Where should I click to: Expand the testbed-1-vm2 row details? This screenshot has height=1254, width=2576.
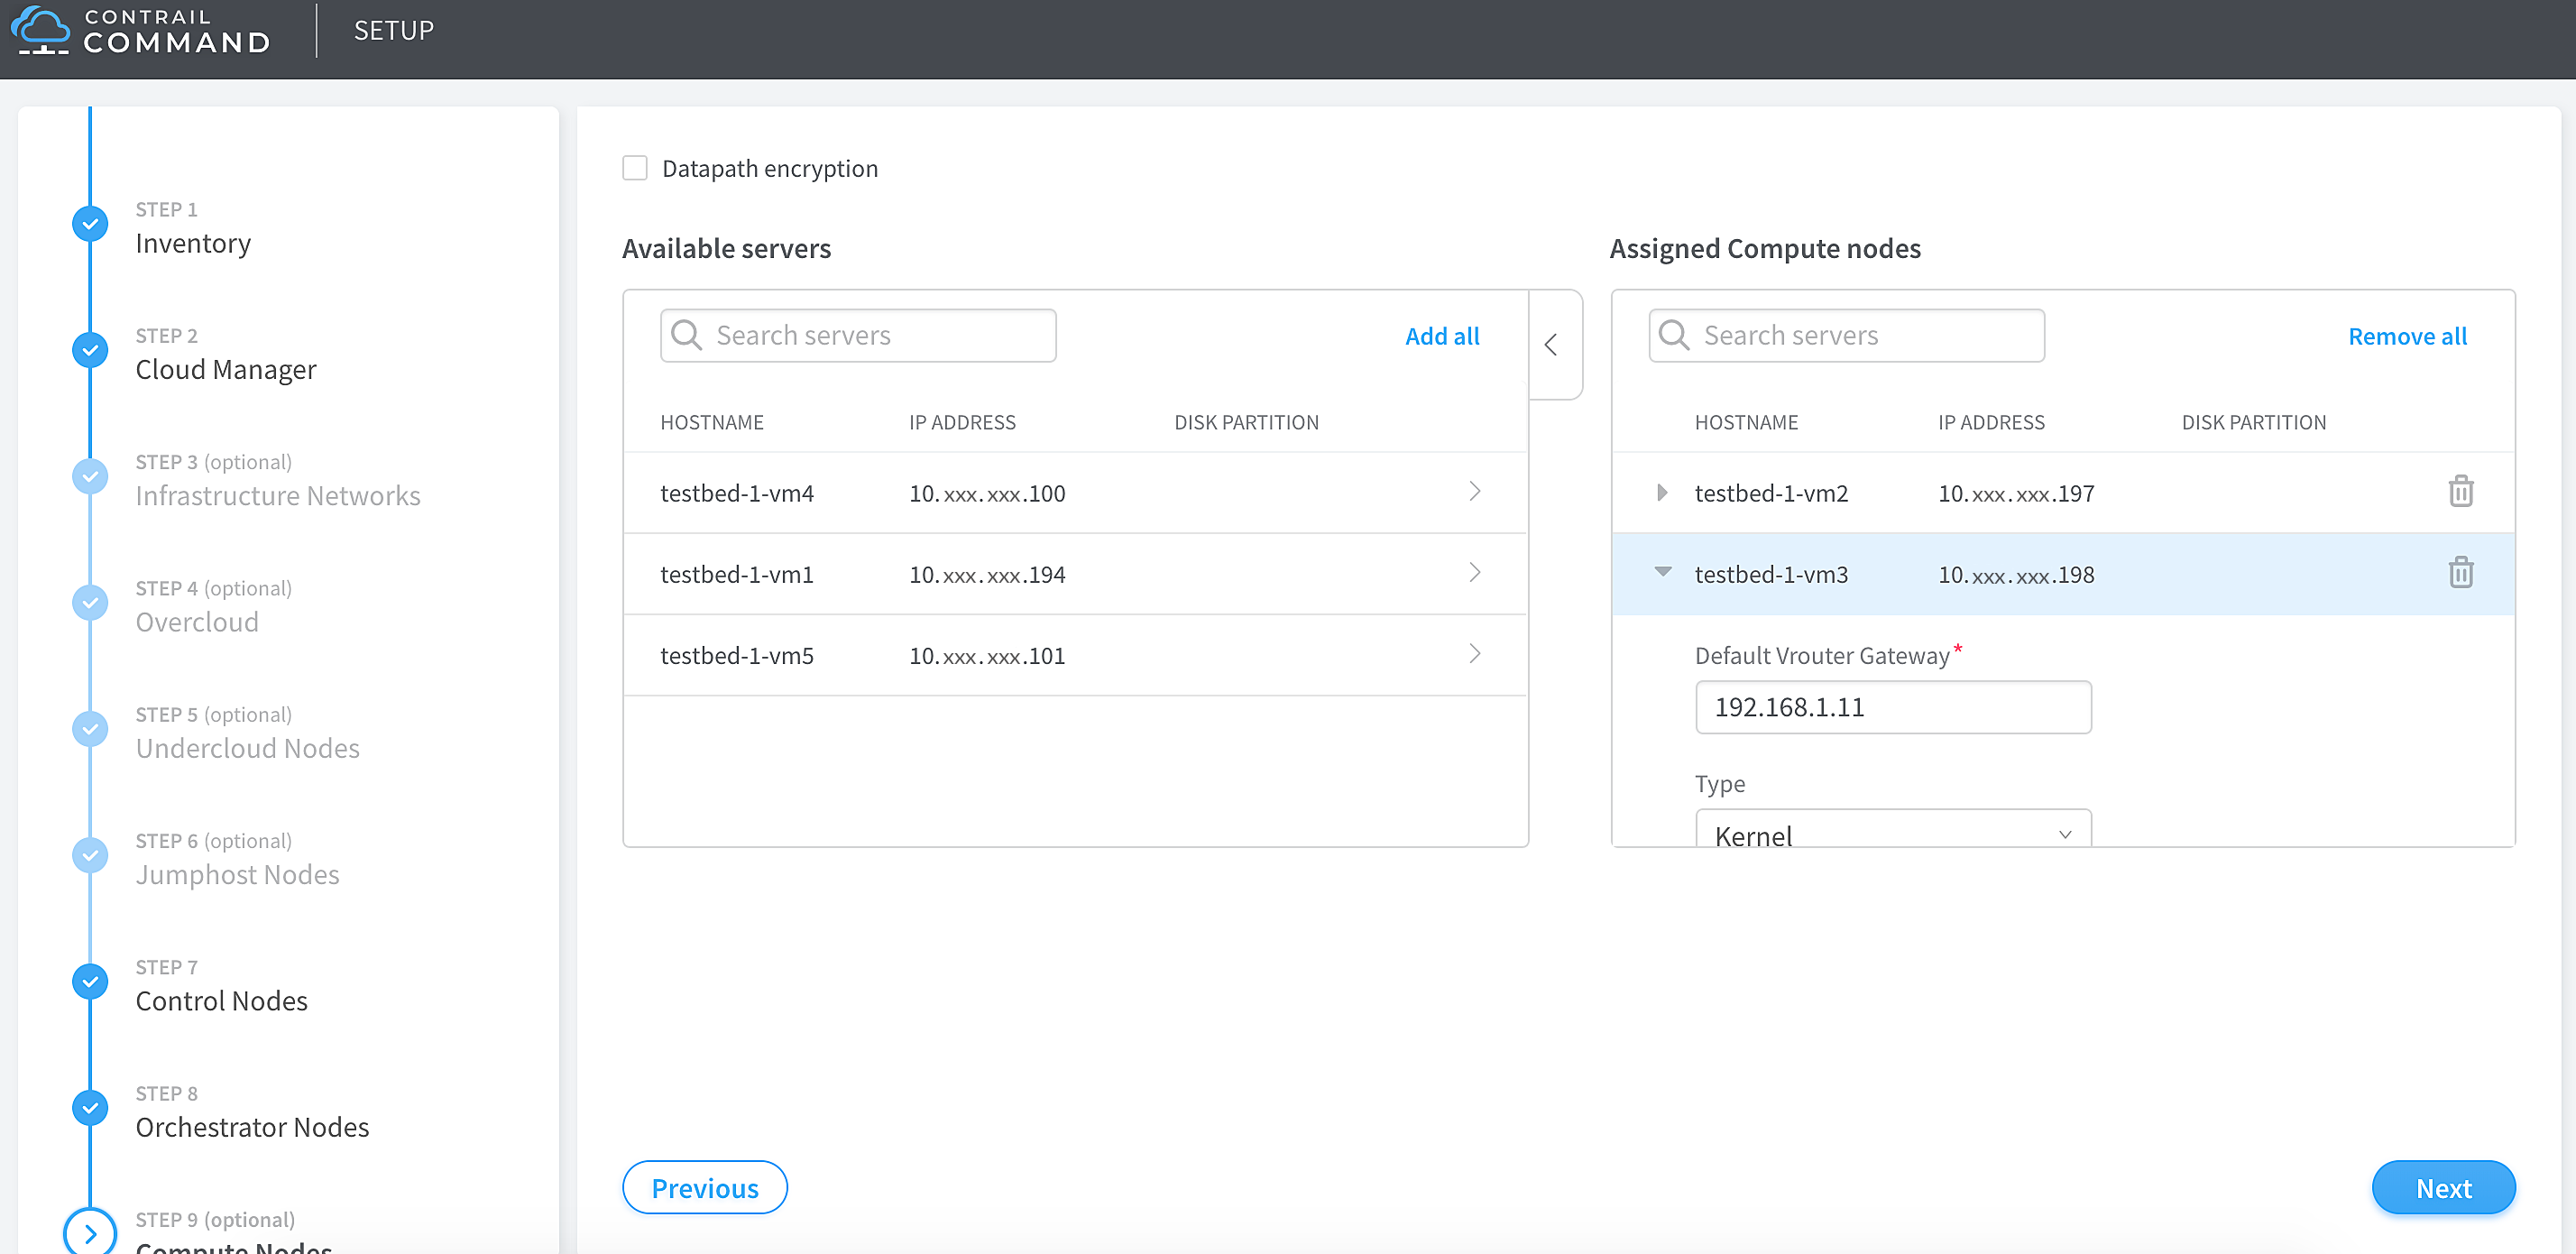(1661, 493)
